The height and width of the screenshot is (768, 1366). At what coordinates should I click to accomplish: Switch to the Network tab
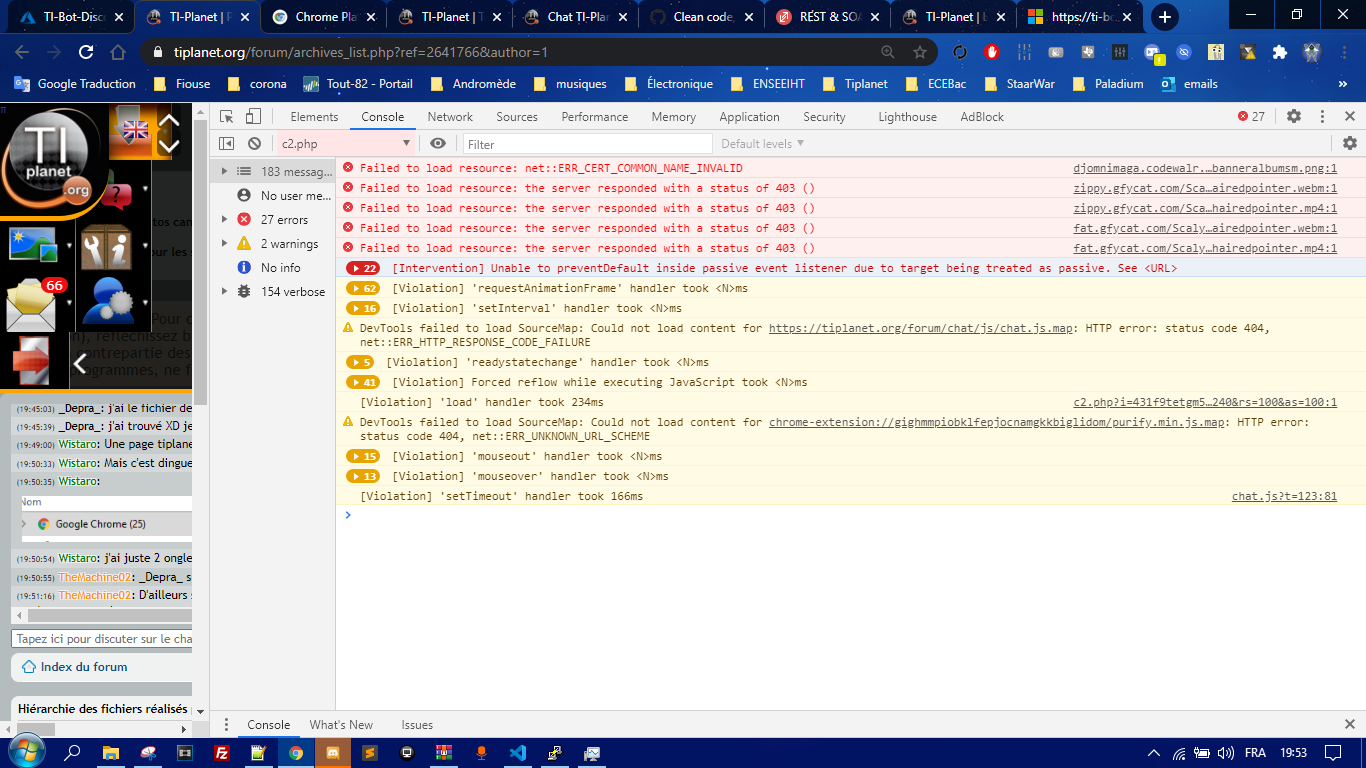pyautogui.click(x=450, y=116)
